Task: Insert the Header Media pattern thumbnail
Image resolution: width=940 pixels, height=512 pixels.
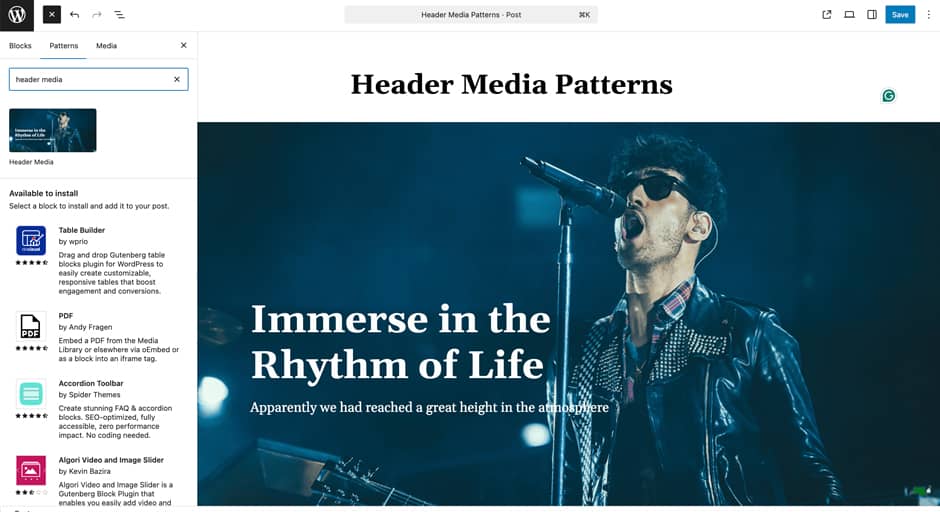Action: 53,130
